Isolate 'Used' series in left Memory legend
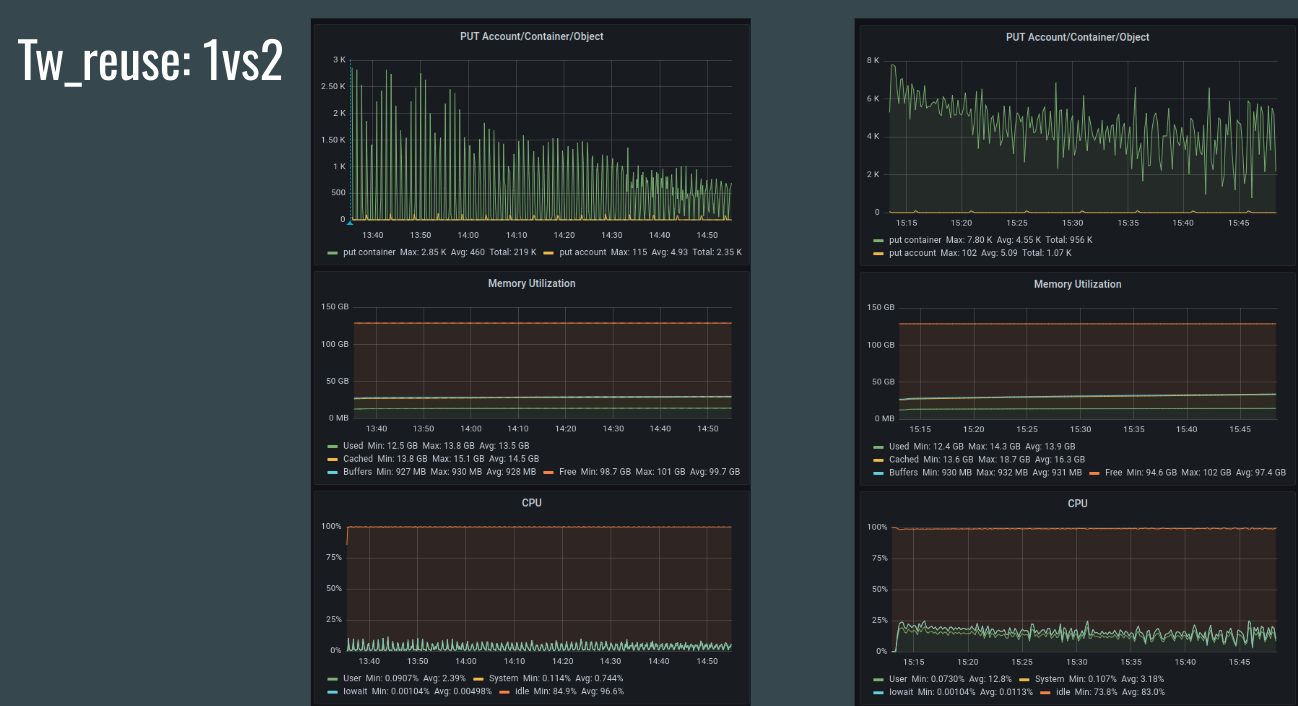 coord(353,445)
